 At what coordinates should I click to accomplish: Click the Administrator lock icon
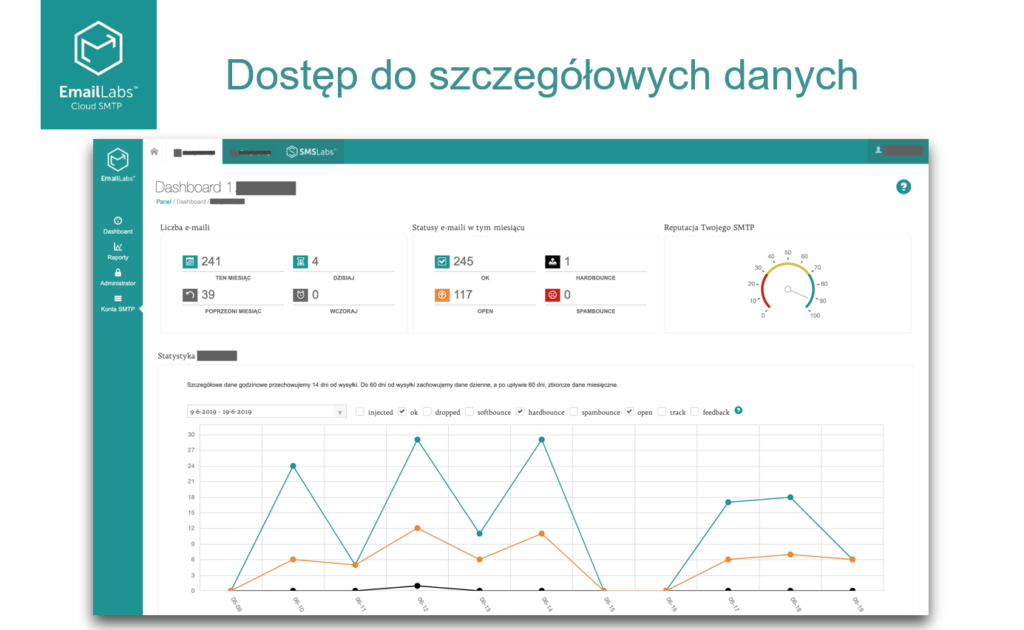coord(118,272)
